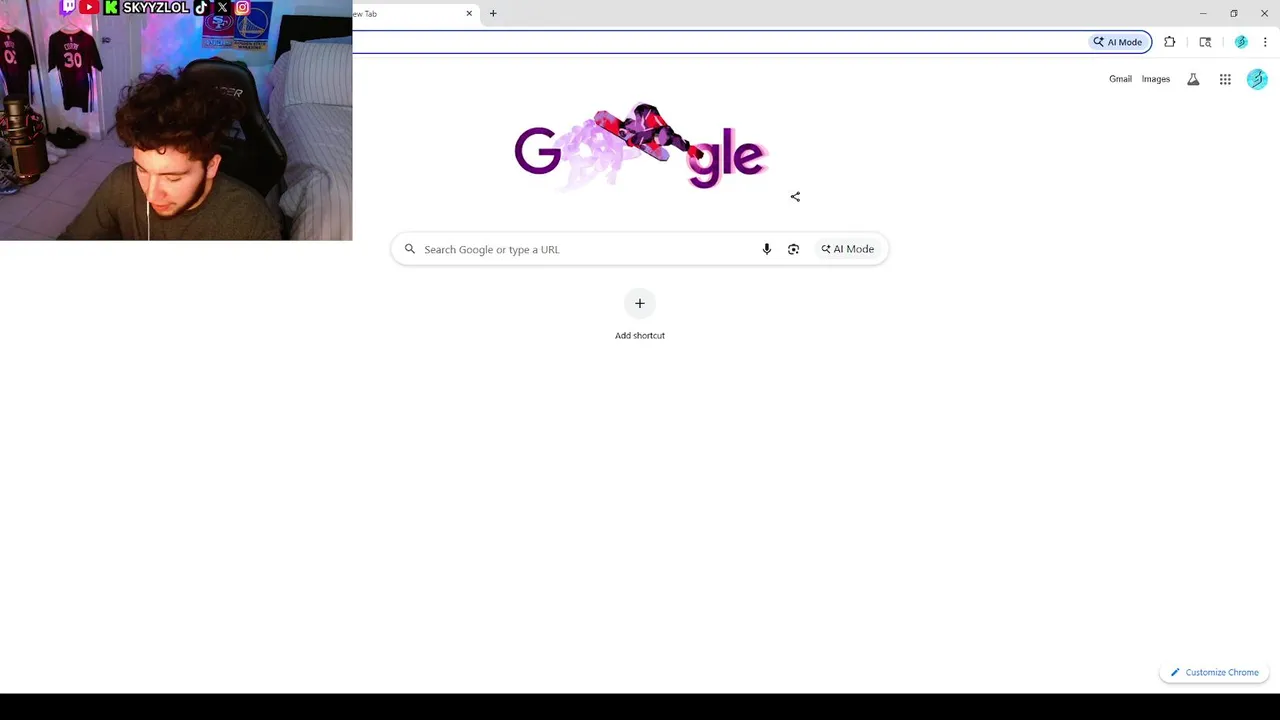Image resolution: width=1280 pixels, height=720 pixels.
Task: Open the Chrome three-dot menu
Action: [1265, 42]
